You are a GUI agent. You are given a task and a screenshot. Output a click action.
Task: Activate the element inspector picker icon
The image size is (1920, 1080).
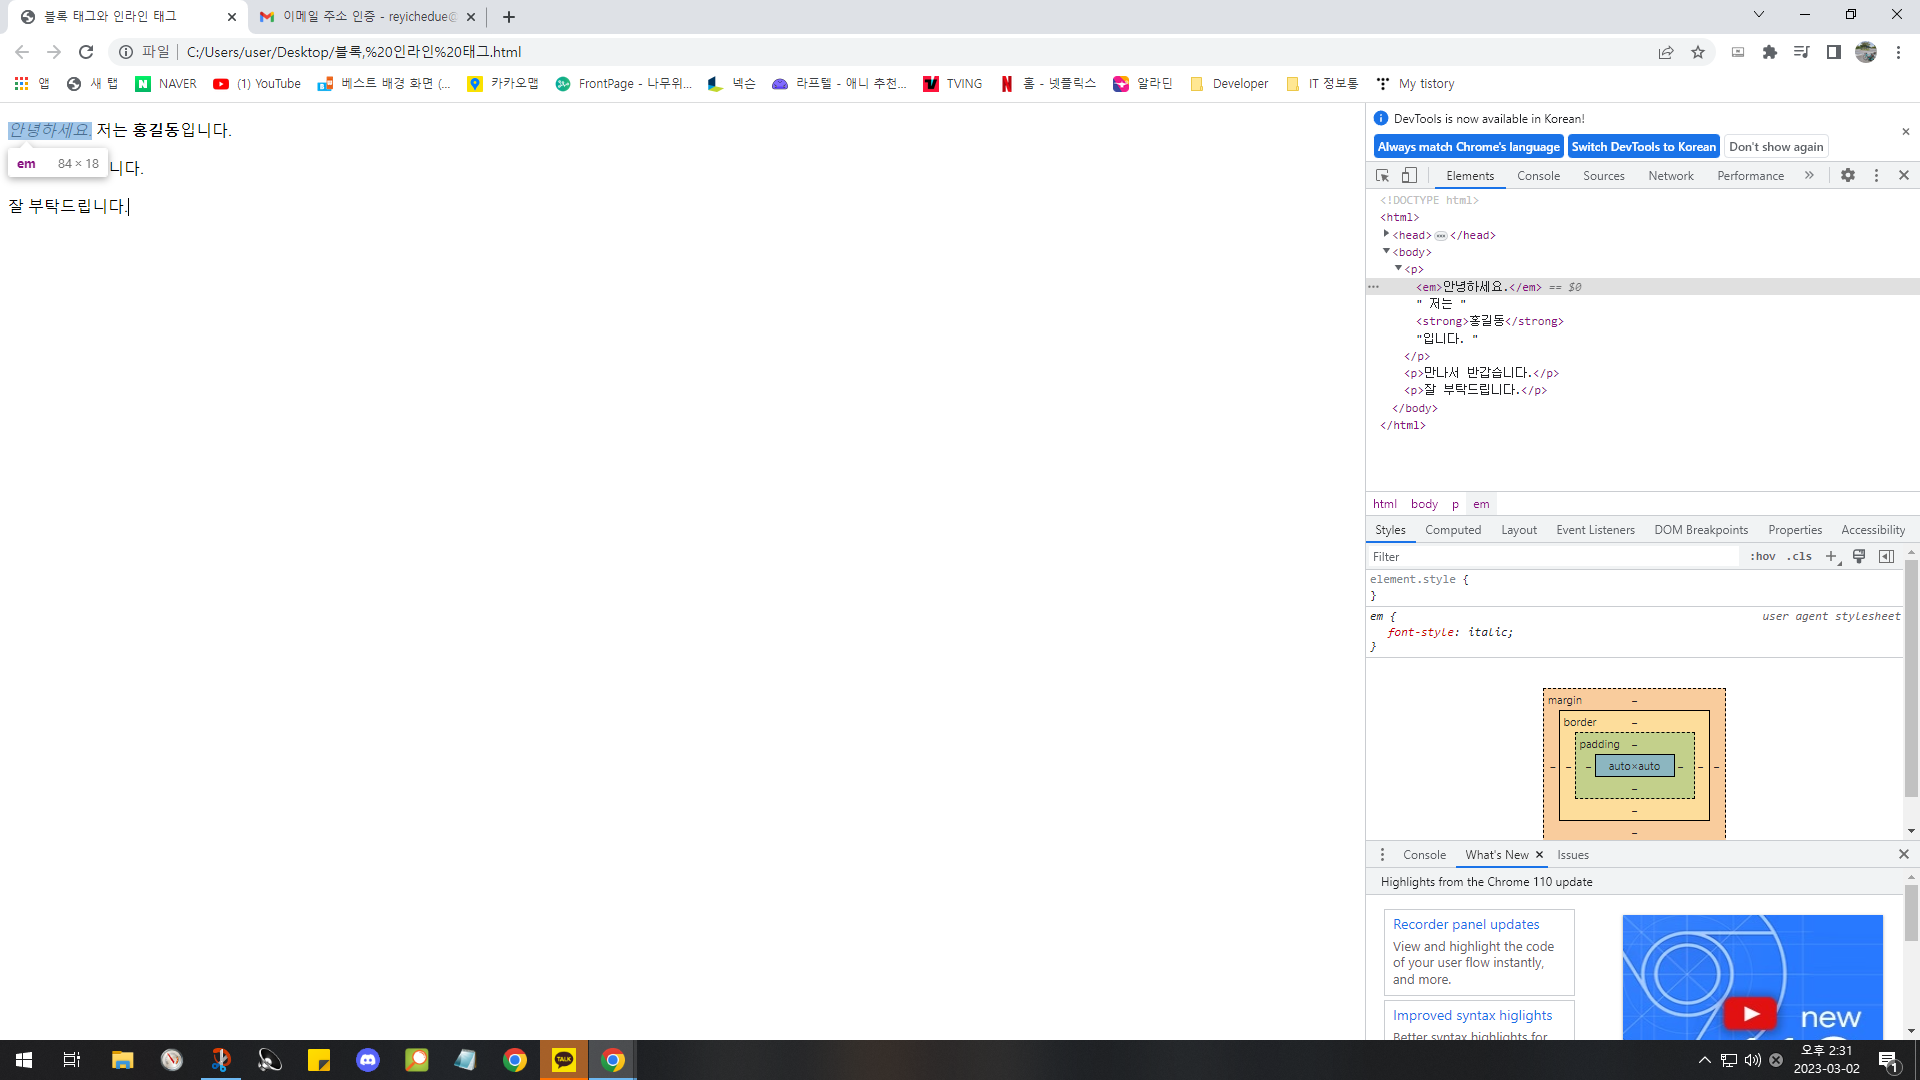1382,175
